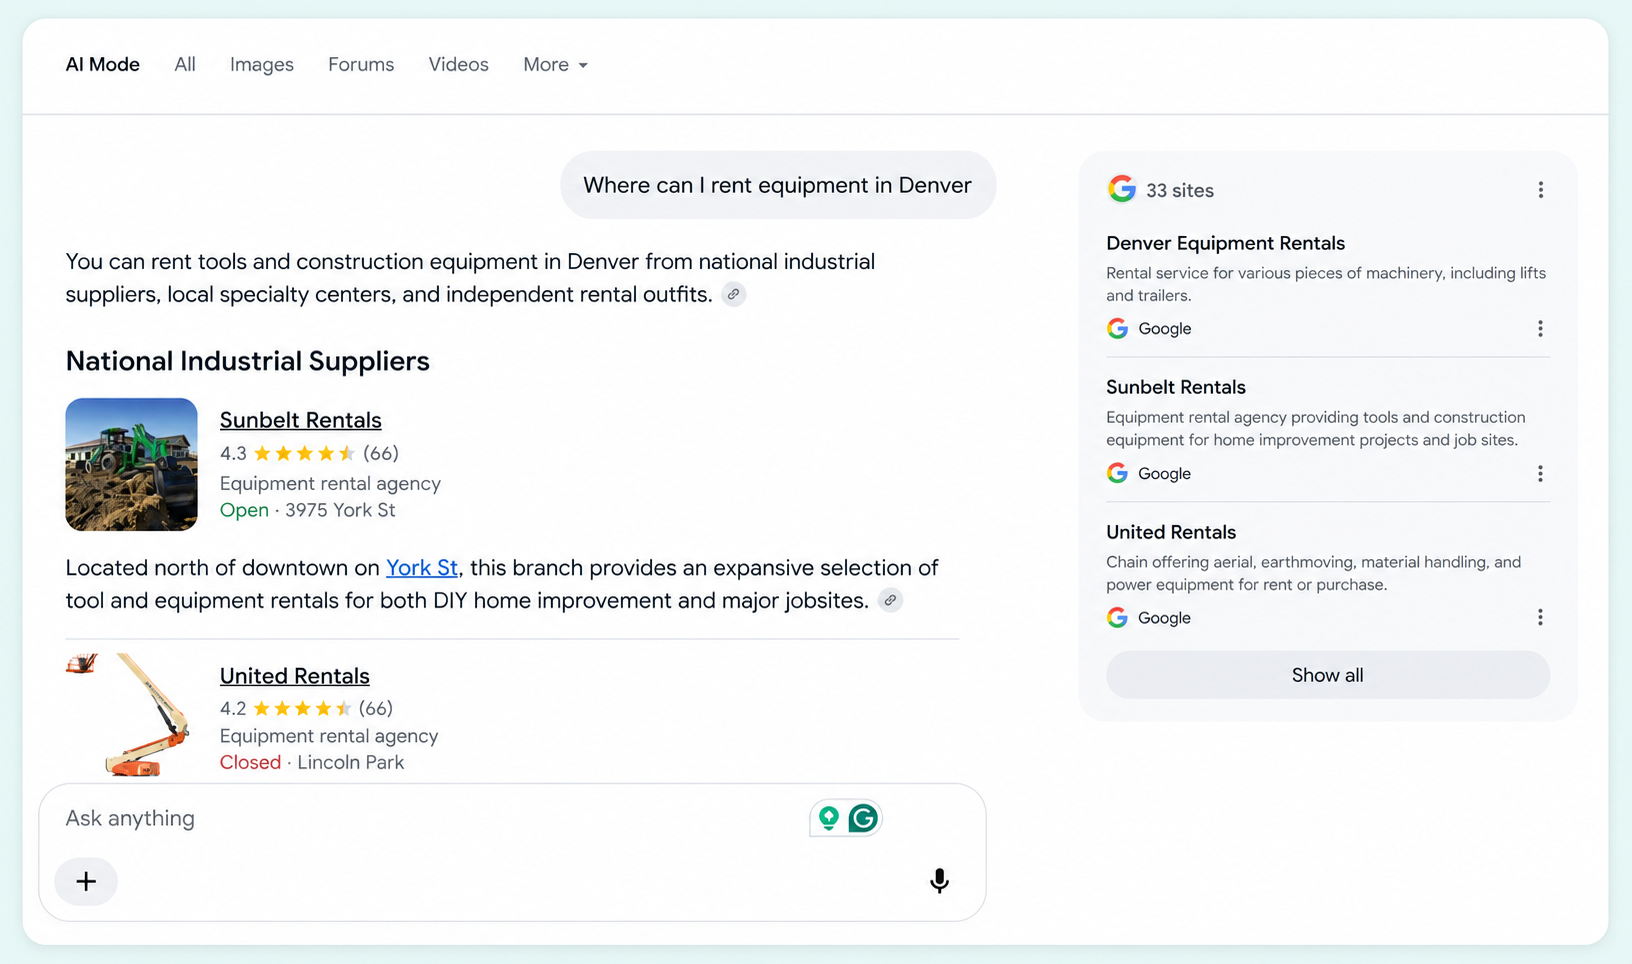The image size is (1632, 964).
Task: Switch to the Videos tab
Action: coord(459,64)
